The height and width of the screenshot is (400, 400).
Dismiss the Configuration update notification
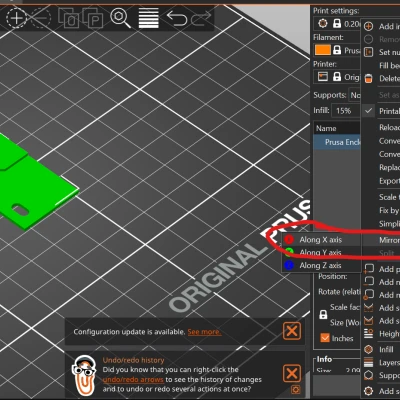292,331
